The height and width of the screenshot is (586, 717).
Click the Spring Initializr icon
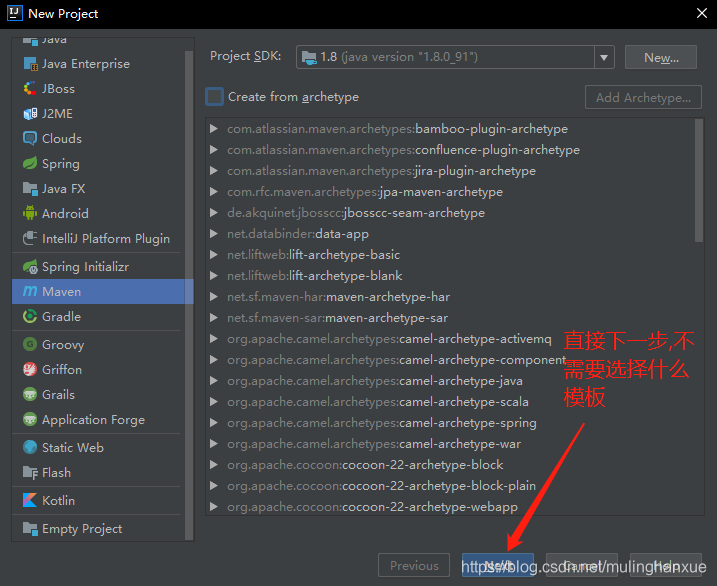[30, 266]
